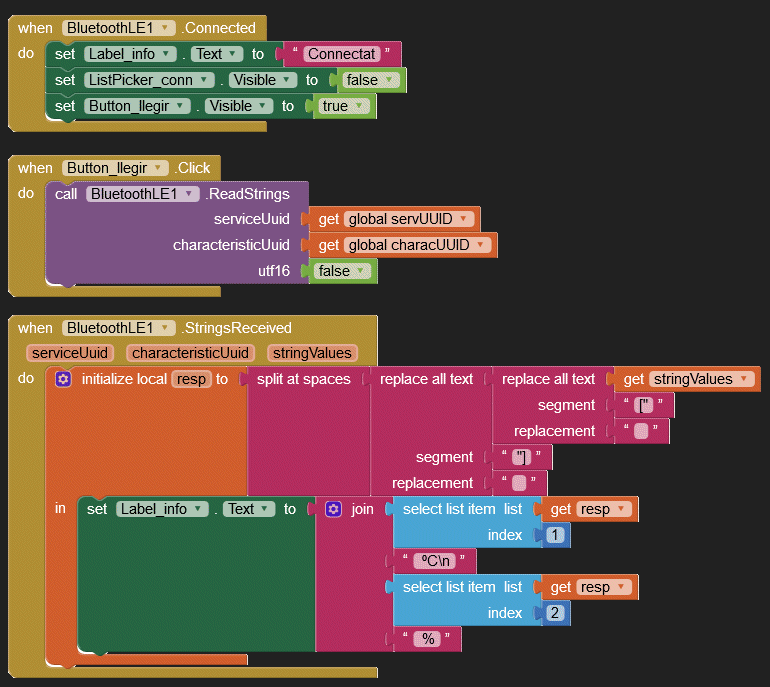Open gear mutator on the join block
Image resolution: width=770 pixels, height=687 pixels.
pos(334,509)
